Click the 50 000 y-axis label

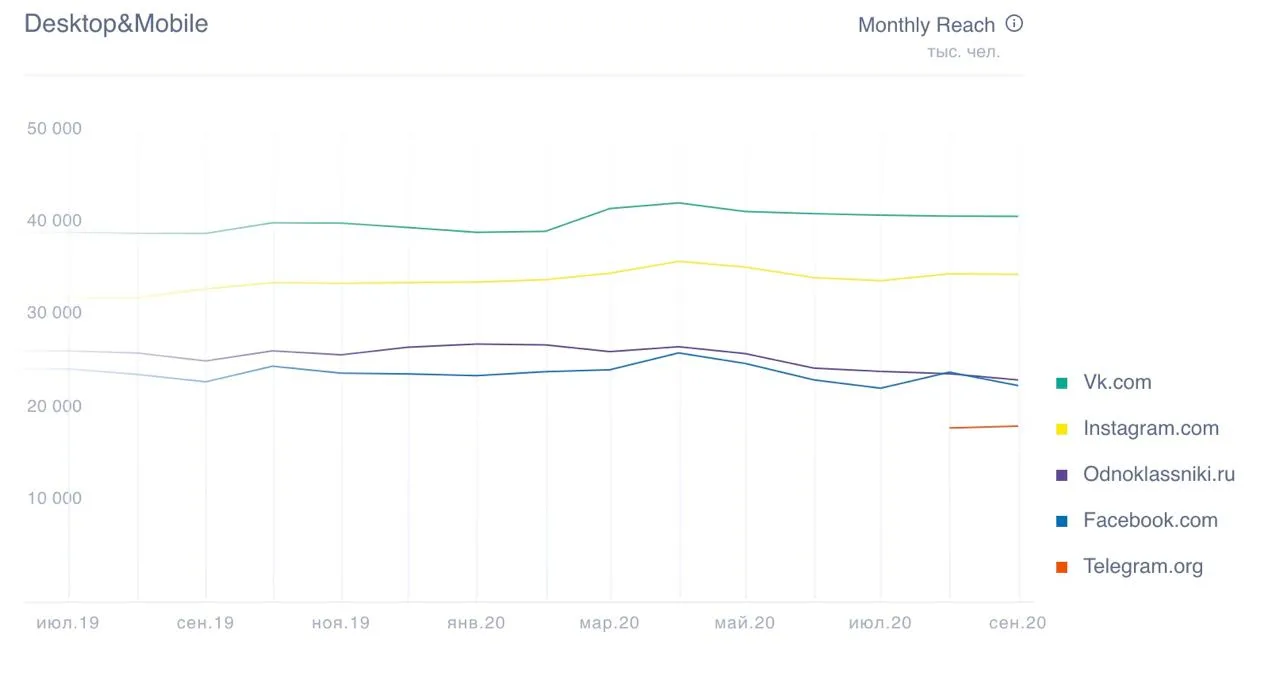pos(54,129)
